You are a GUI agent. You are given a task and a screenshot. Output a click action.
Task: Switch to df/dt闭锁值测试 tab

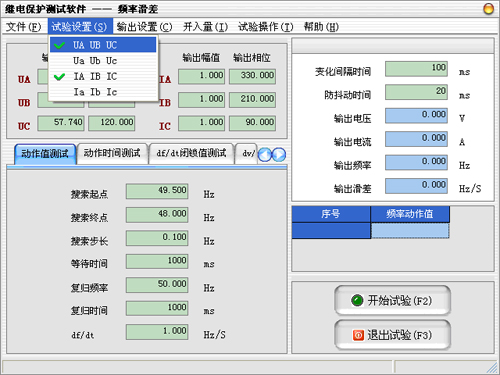[191, 154]
